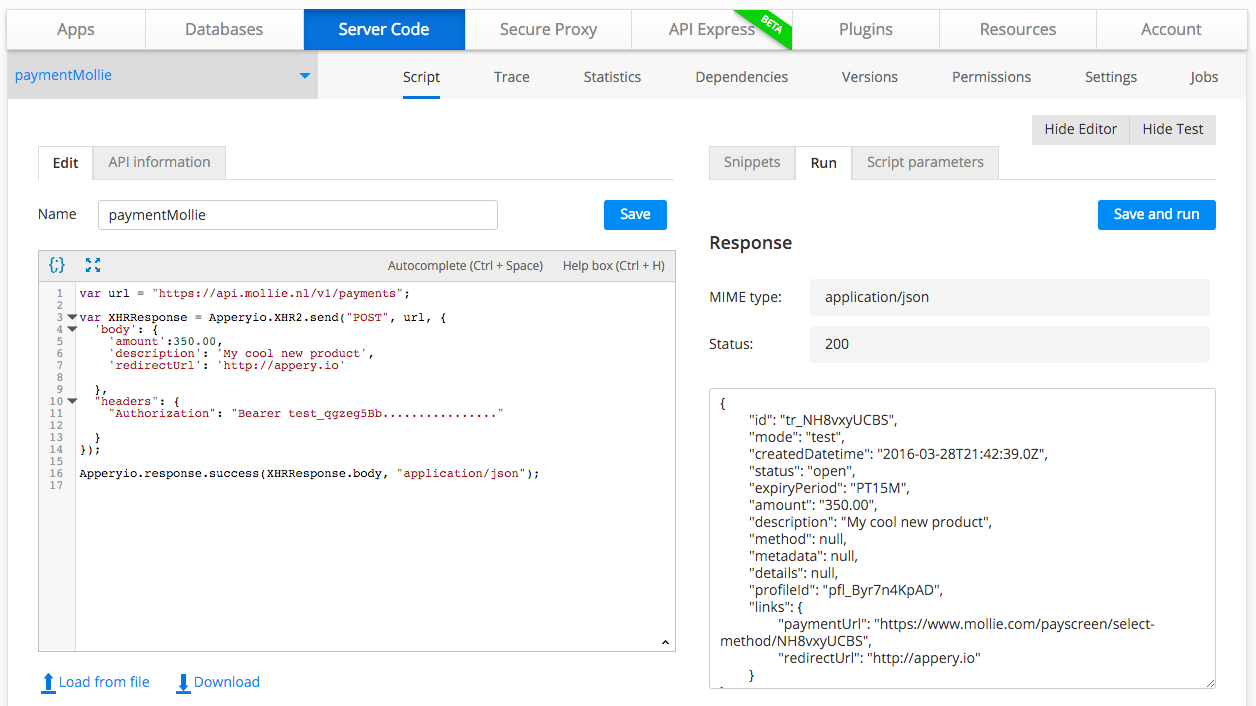Click the code format braces icon
Viewport: 1256px width, 706px height.
pos(57,265)
